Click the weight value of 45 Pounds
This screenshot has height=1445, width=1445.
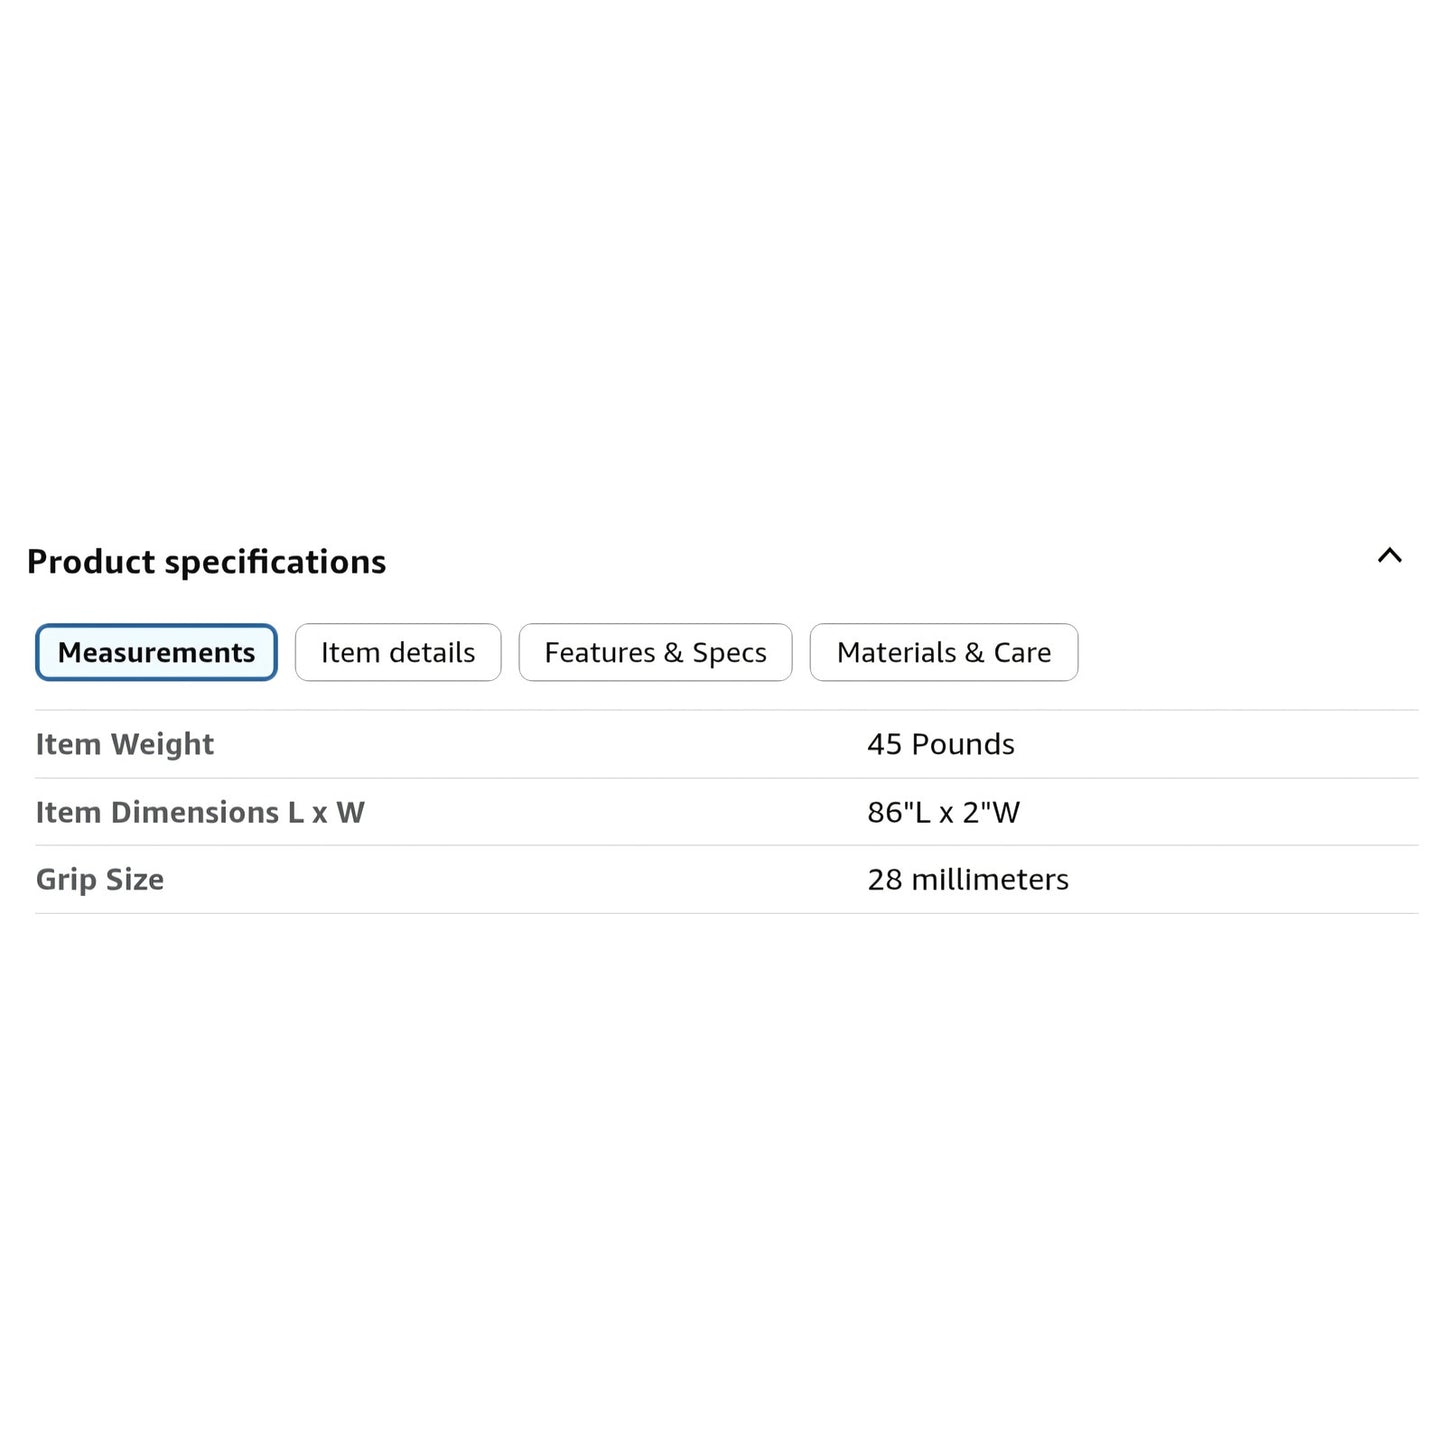pos(941,744)
